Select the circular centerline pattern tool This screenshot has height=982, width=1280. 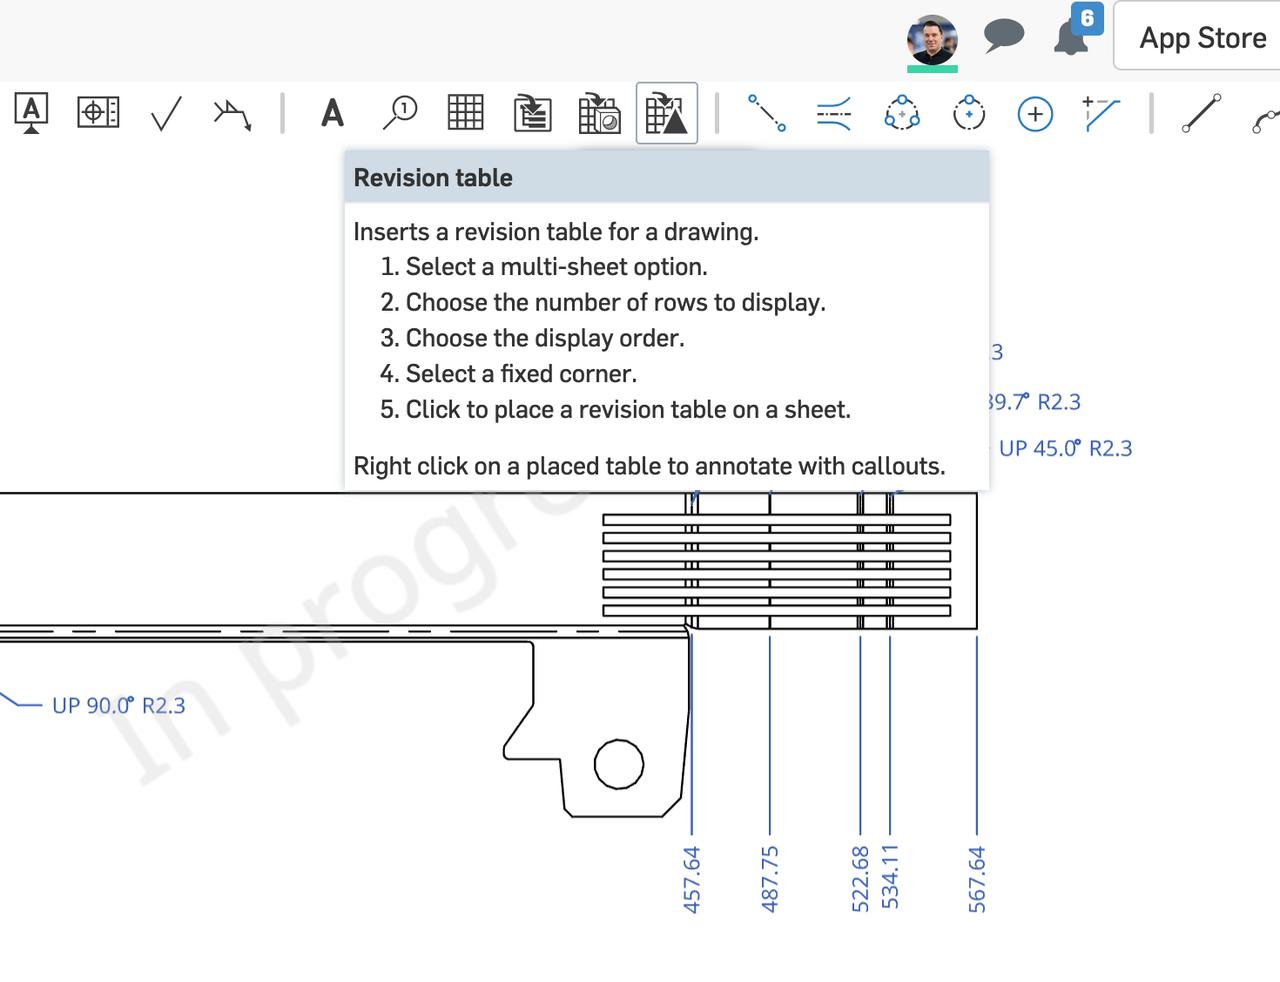click(901, 114)
